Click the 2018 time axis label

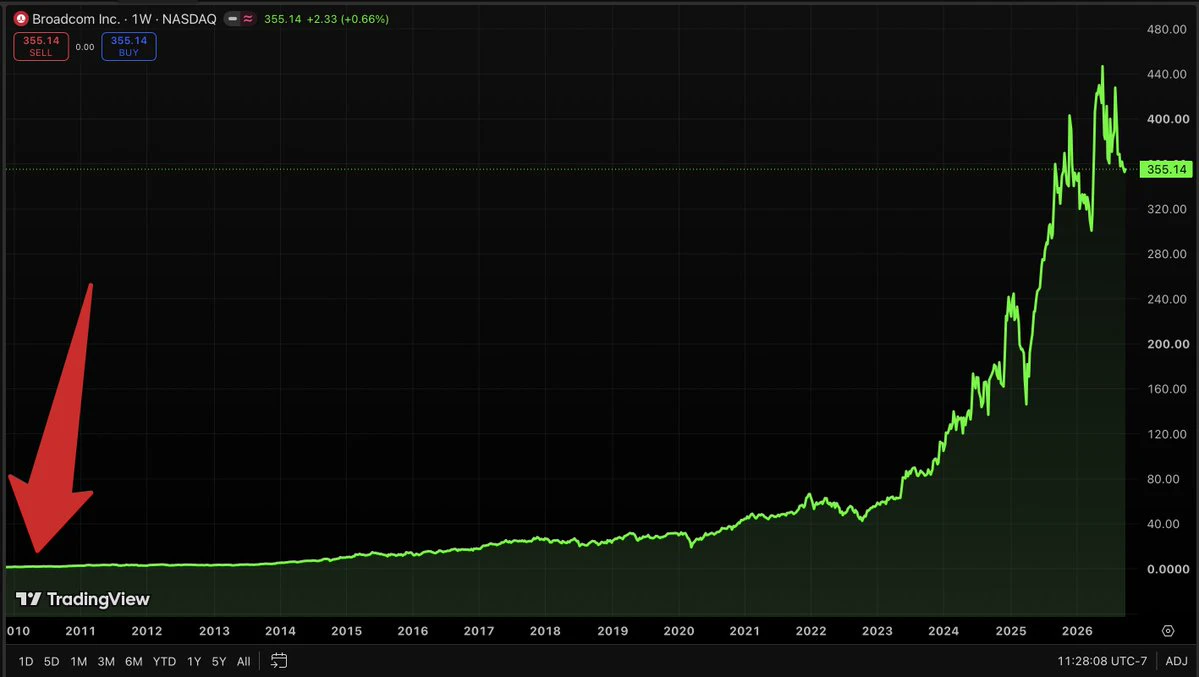click(545, 631)
